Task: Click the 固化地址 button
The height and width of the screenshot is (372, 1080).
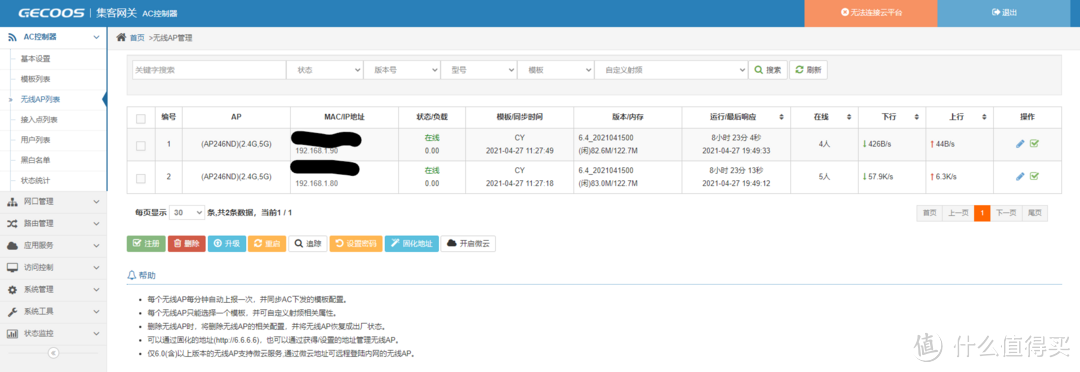Action: coord(411,244)
